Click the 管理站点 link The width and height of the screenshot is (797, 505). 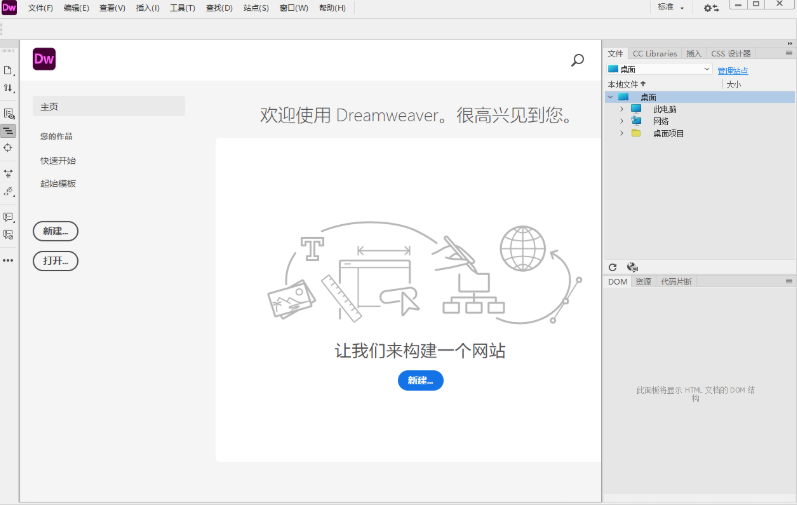(732, 70)
